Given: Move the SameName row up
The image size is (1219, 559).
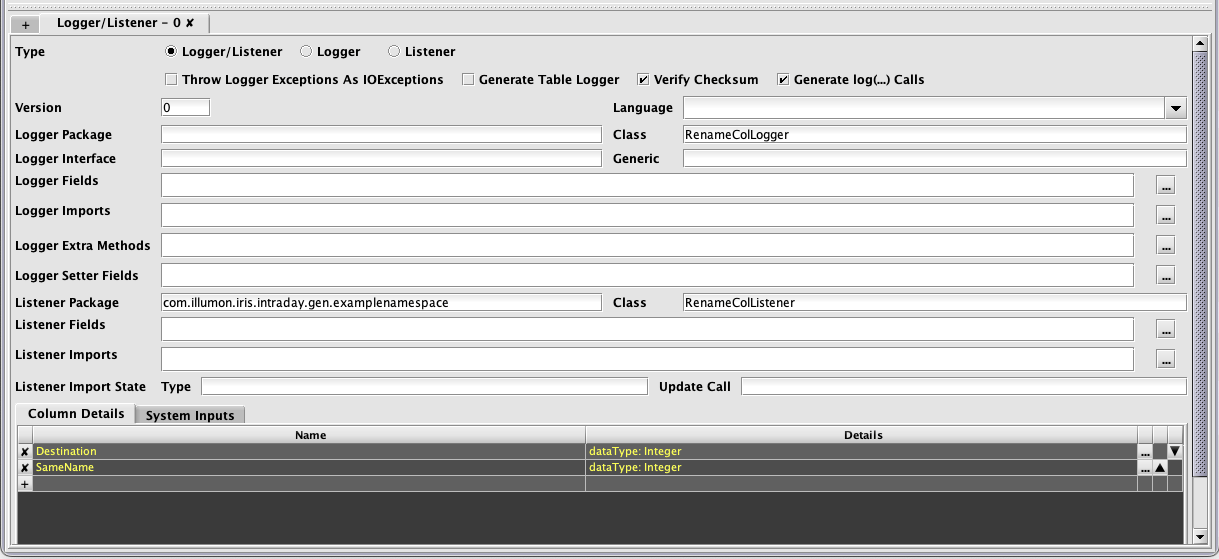Looking at the screenshot, I should click(x=1160, y=468).
